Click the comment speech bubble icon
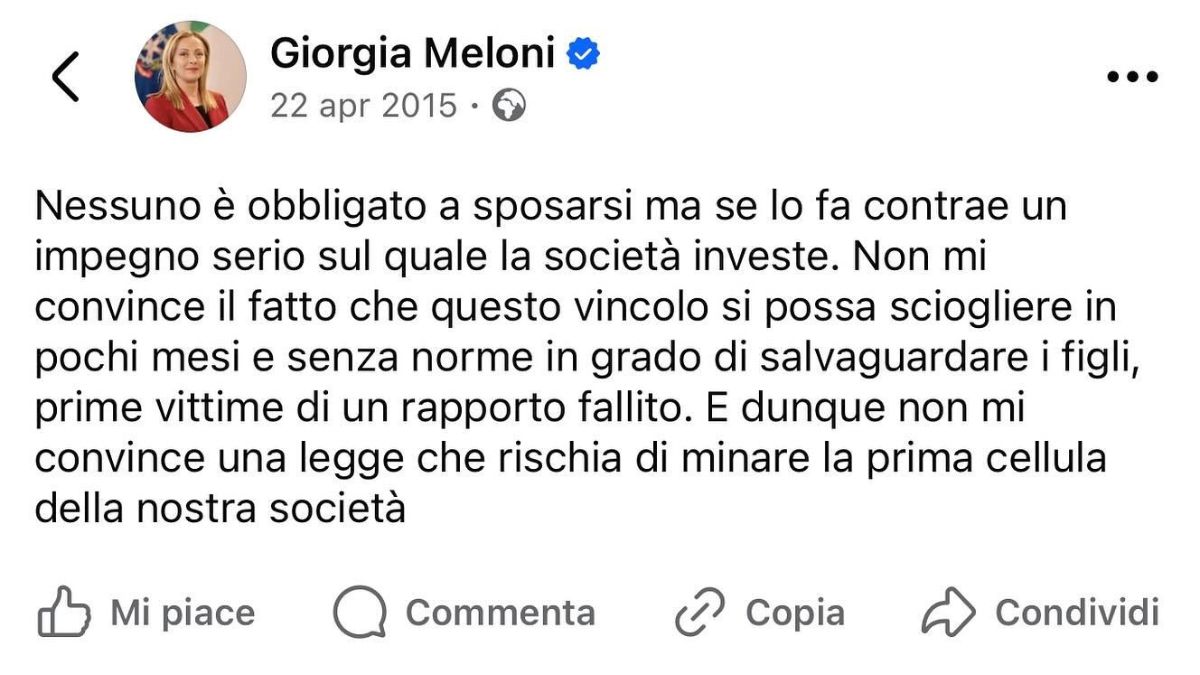1200x675 pixels. pos(360,612)
